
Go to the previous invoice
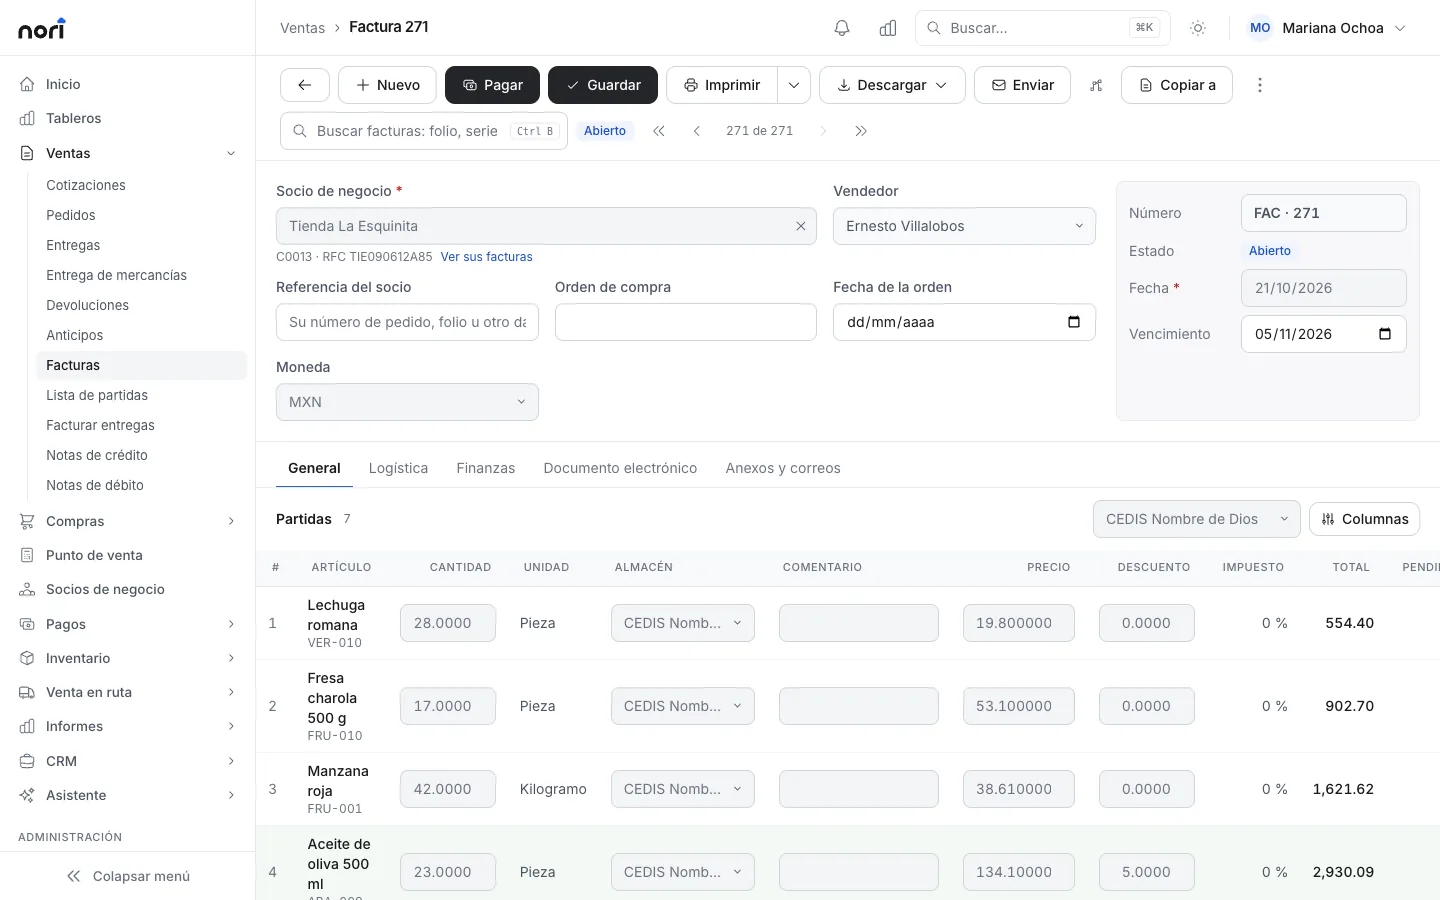(697, 131)
